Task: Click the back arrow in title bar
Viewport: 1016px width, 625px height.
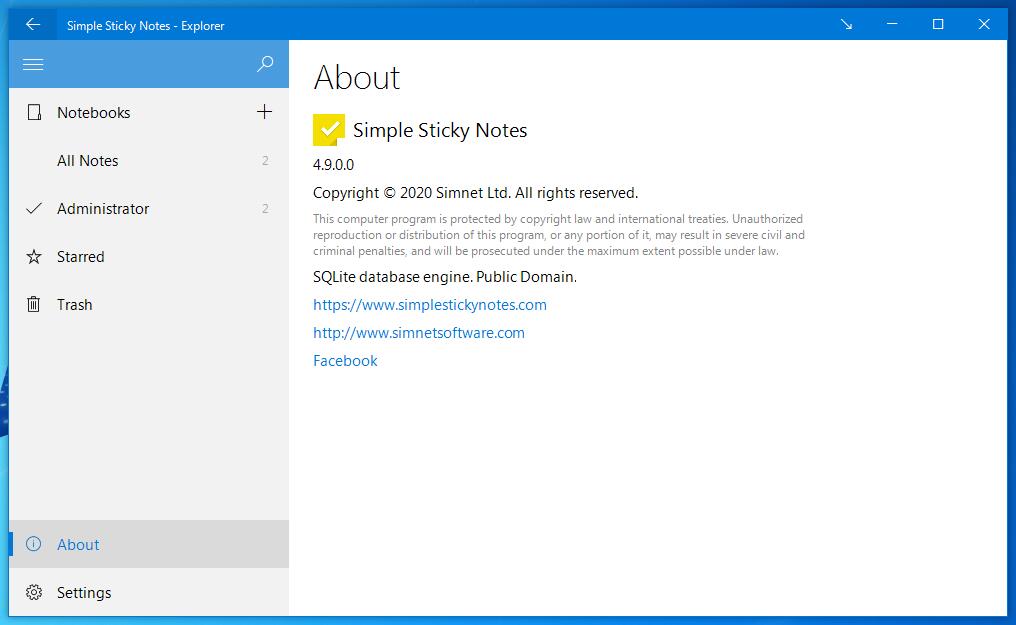Action: pos(33,25)
